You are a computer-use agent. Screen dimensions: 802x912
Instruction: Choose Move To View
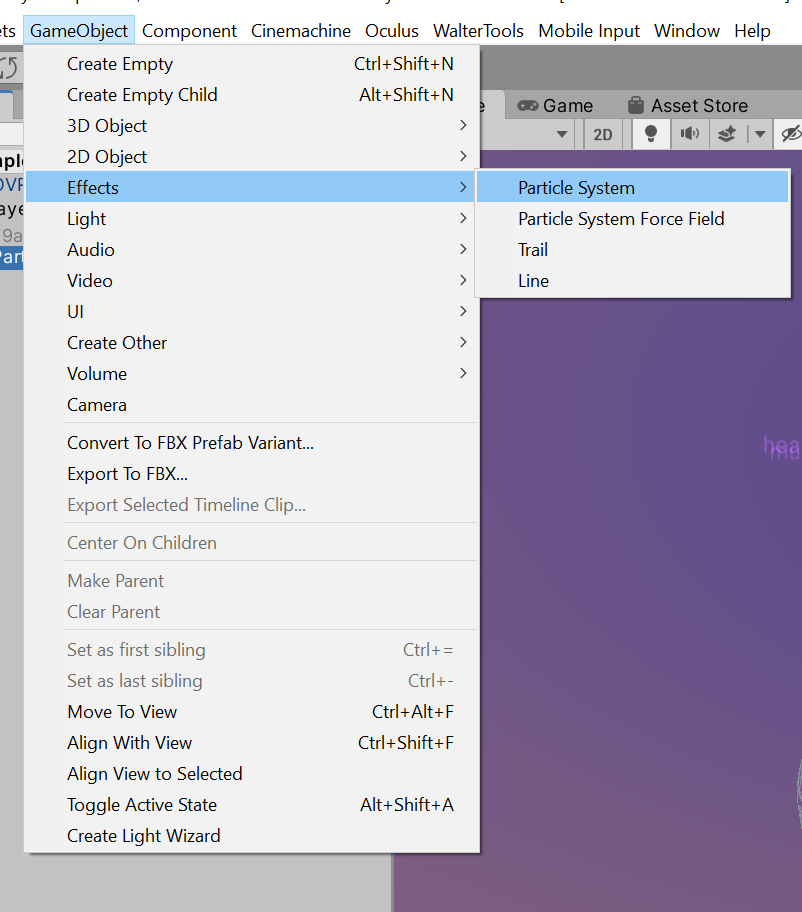pyautogui.click(x=252, y=711)
